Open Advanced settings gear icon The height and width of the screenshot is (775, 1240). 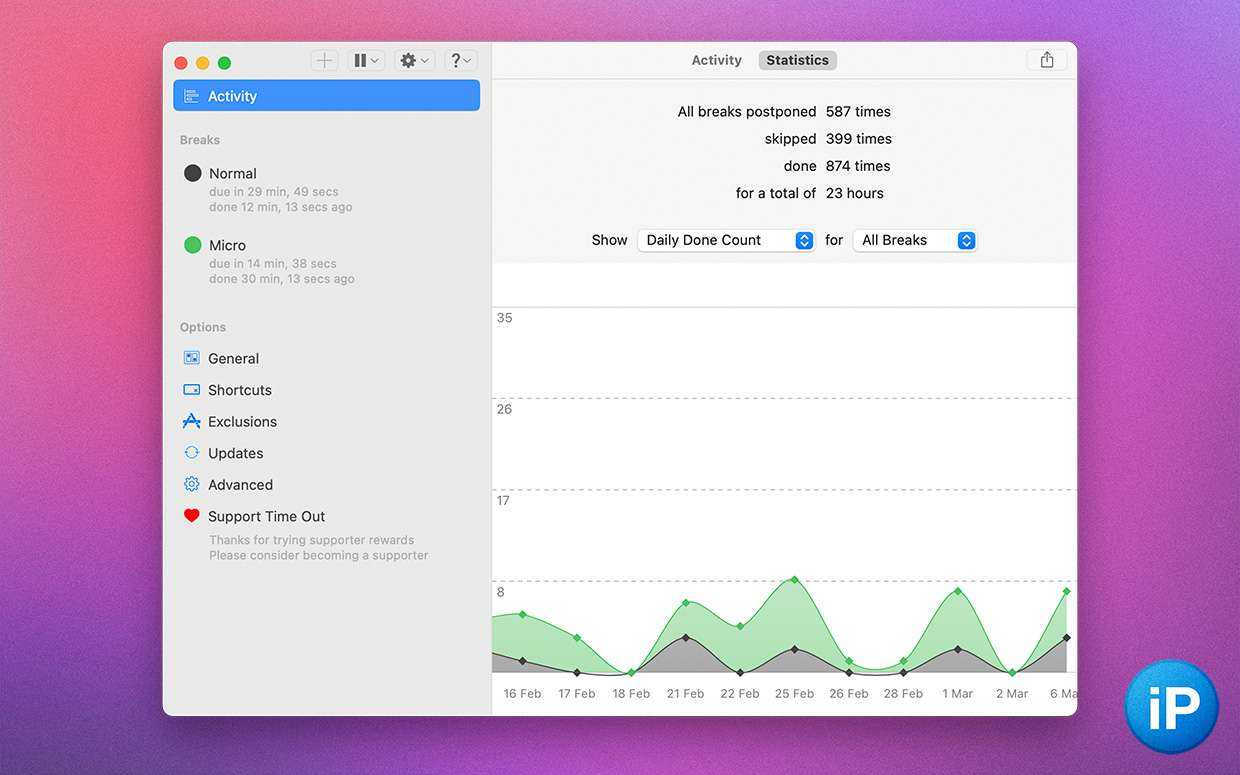tap(192, 484)
